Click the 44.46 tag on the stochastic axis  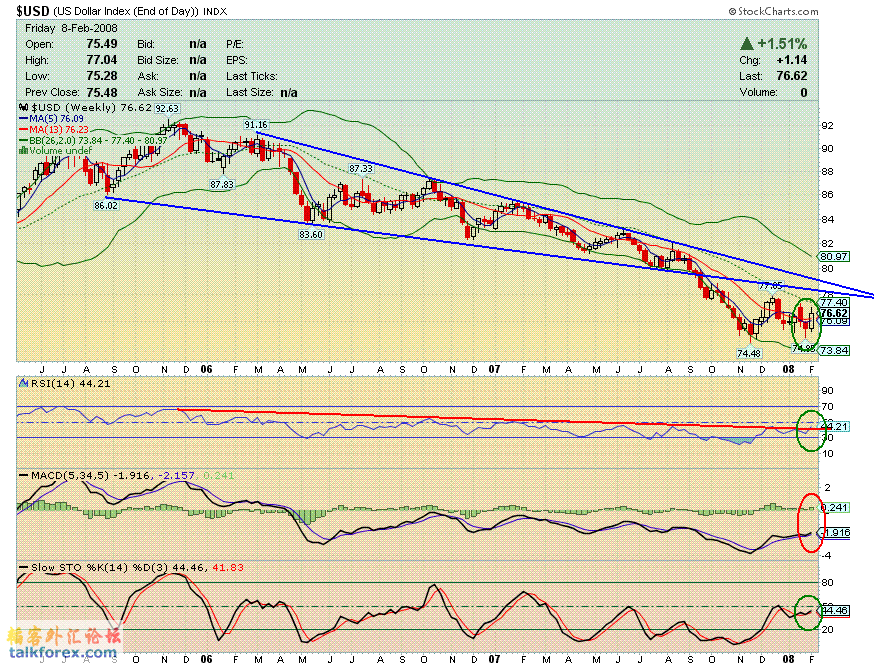point(834,611)
